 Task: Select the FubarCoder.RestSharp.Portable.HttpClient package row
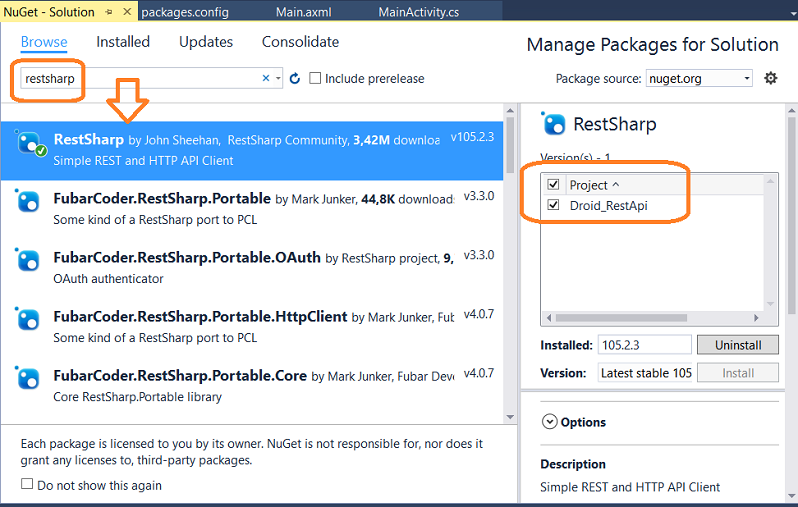tap(252, 327)
